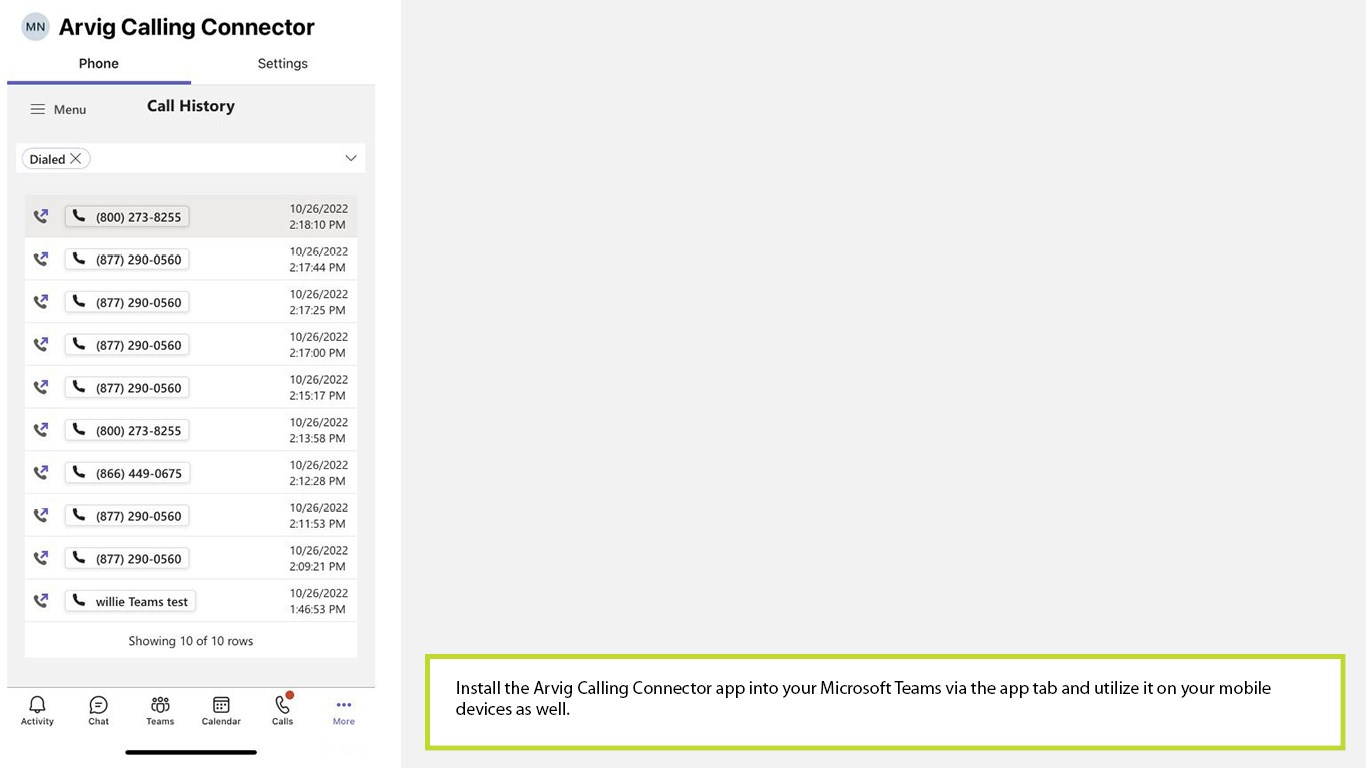Open More in the bottom bar

tap(344, 711)
